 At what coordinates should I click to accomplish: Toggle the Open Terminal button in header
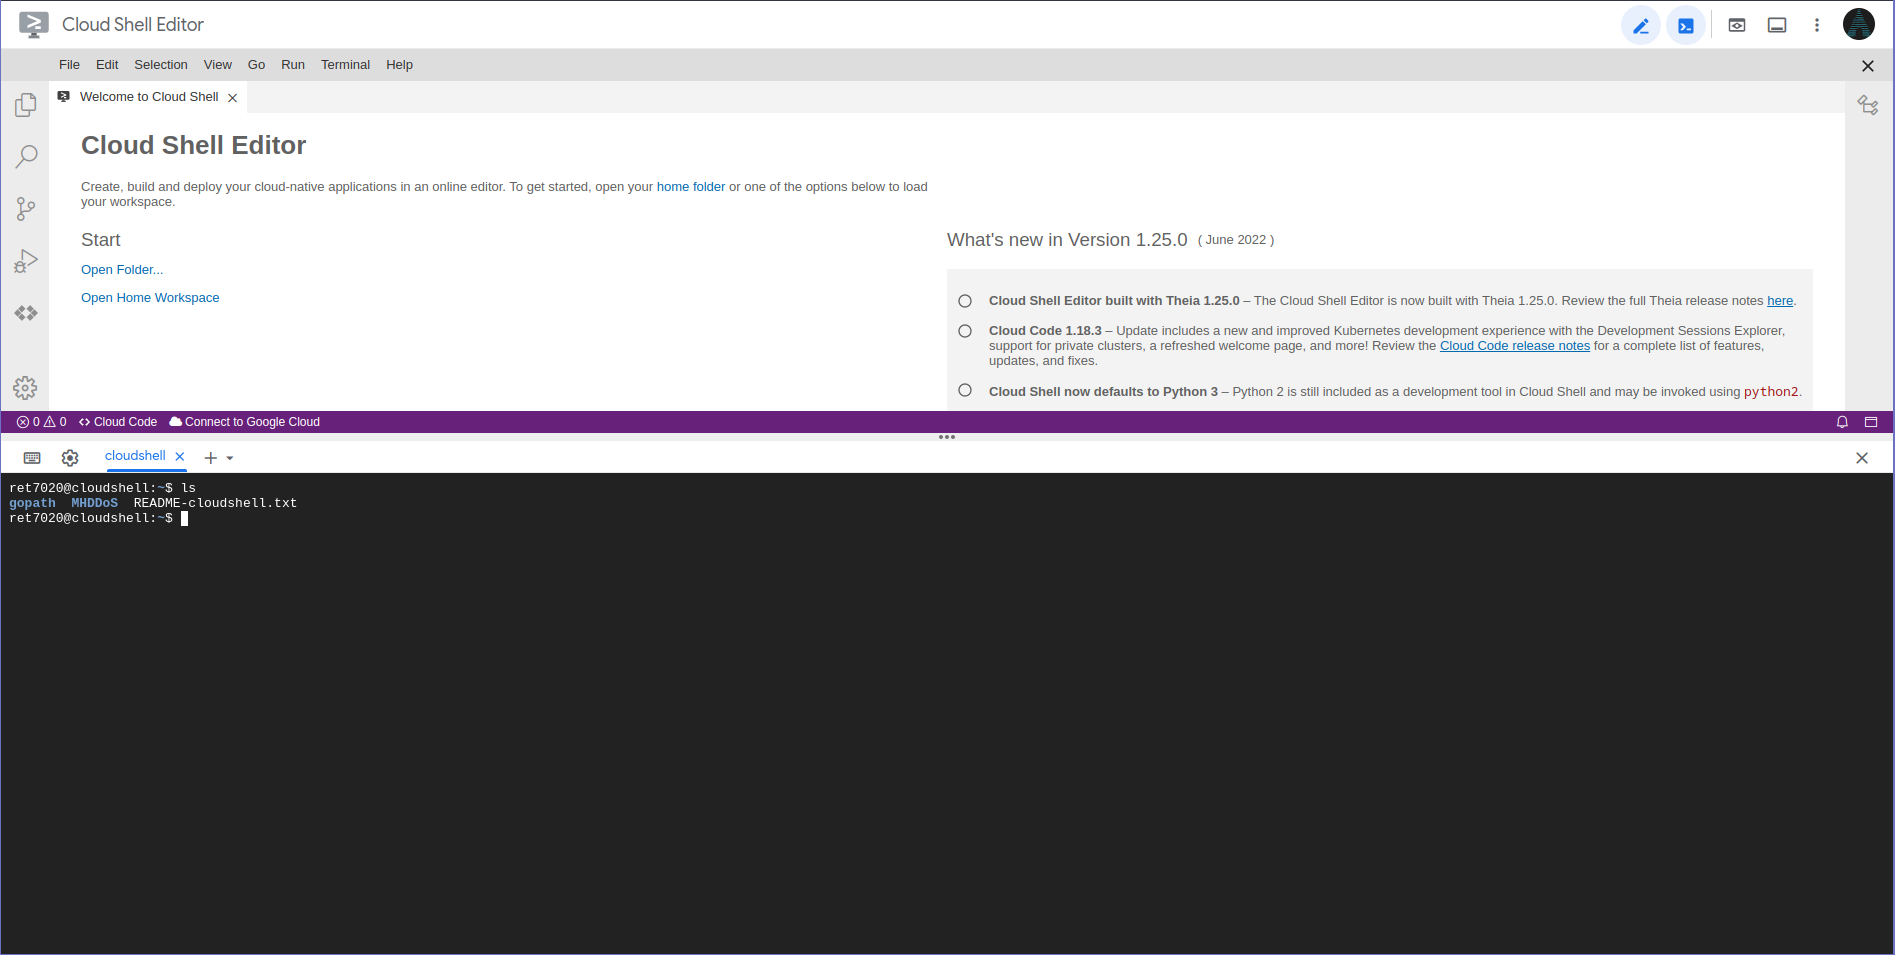1686,26
